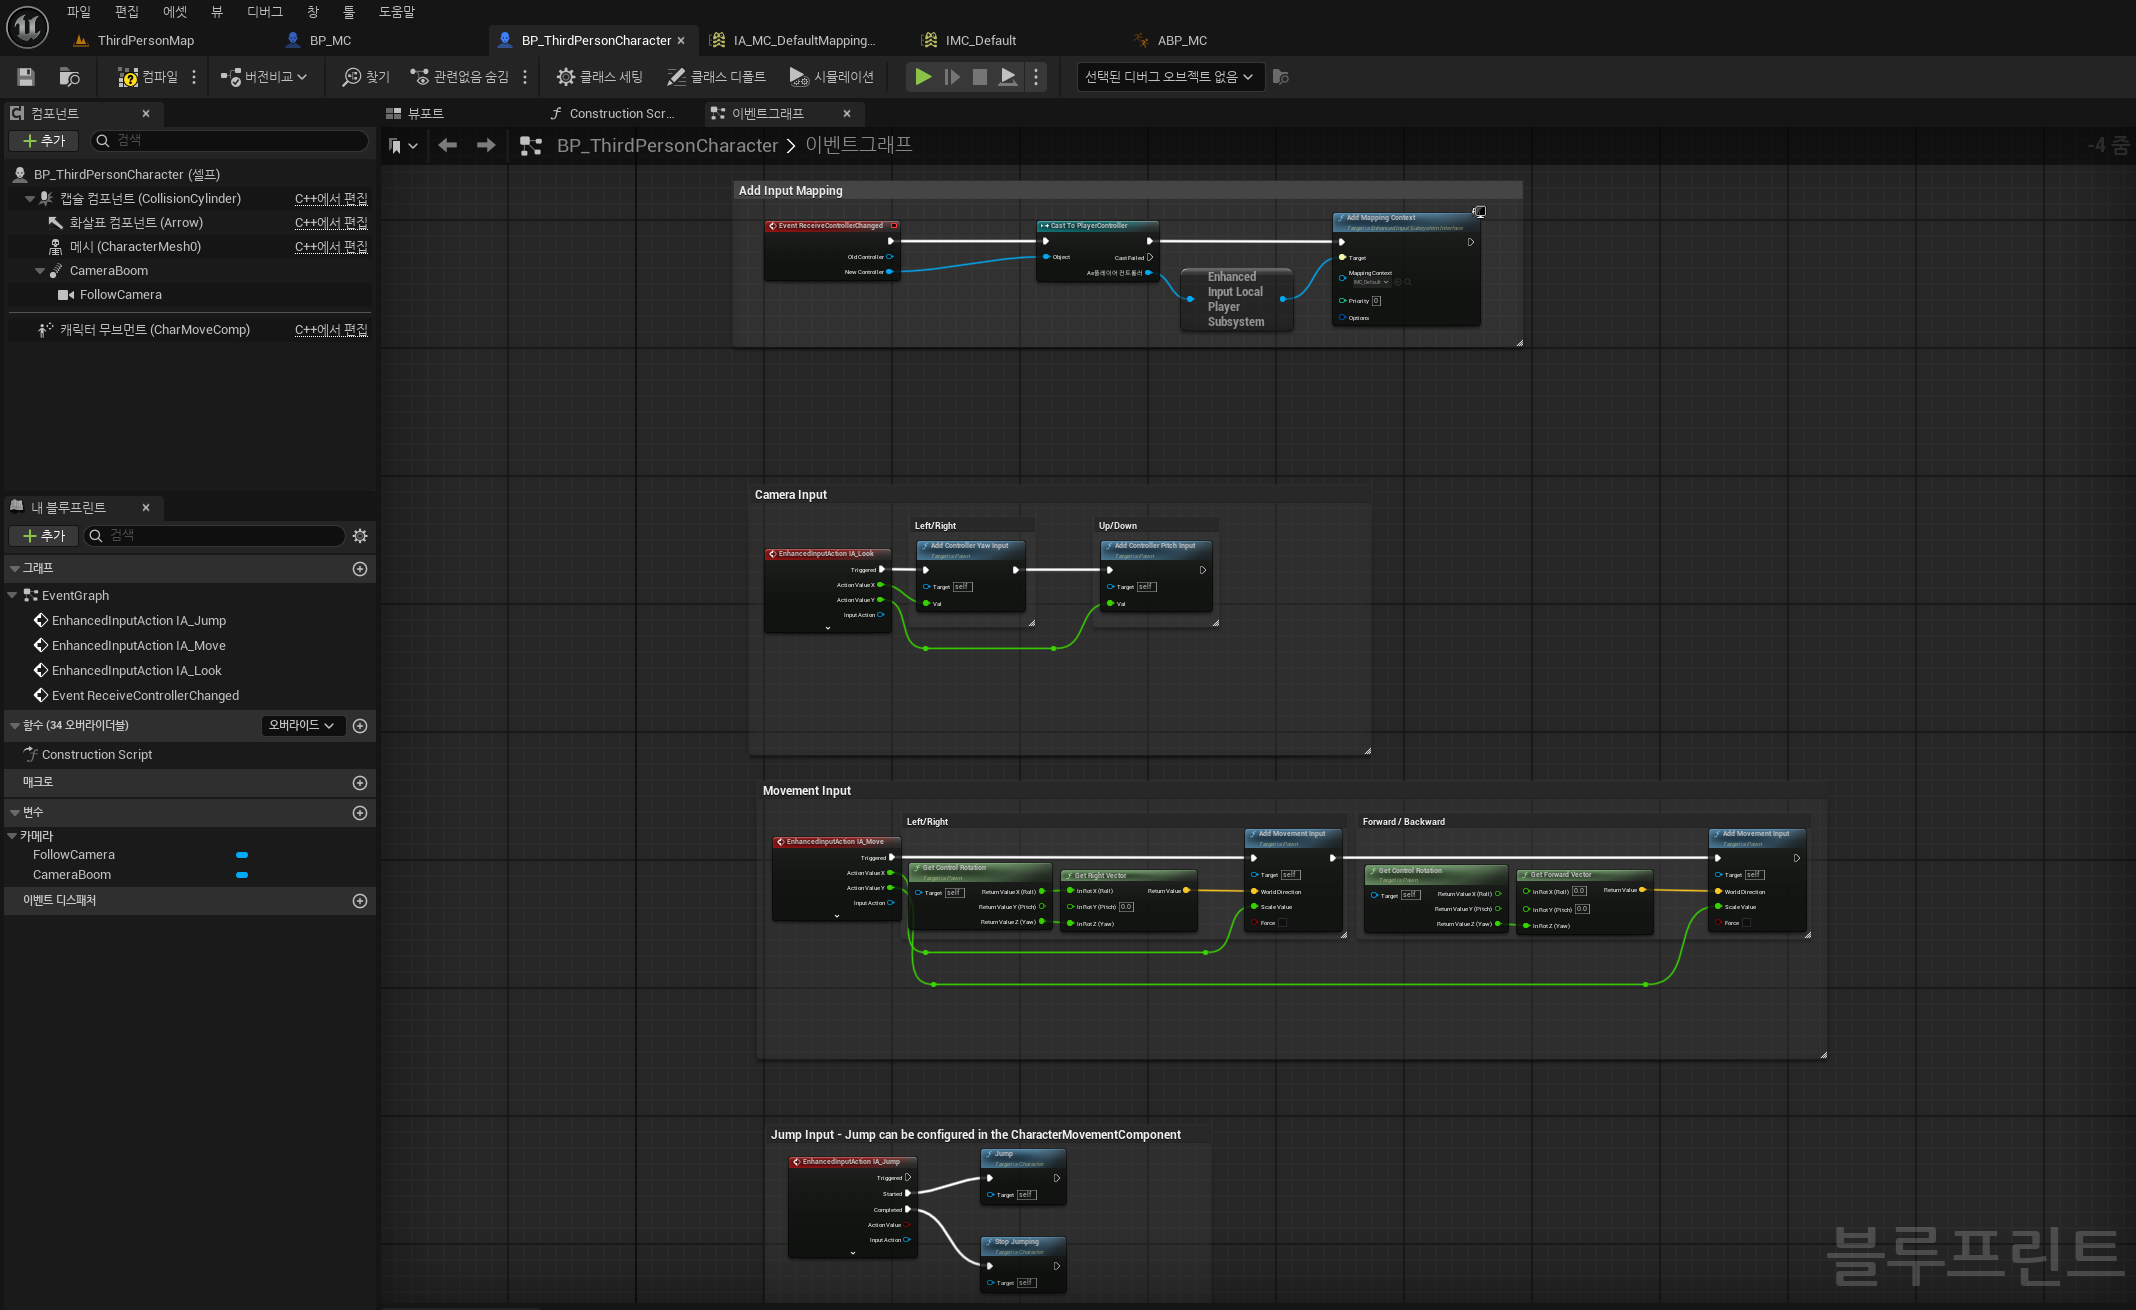Click 추가 button in components panel
Screen dimensions: 2136x1310
(44, 141)
